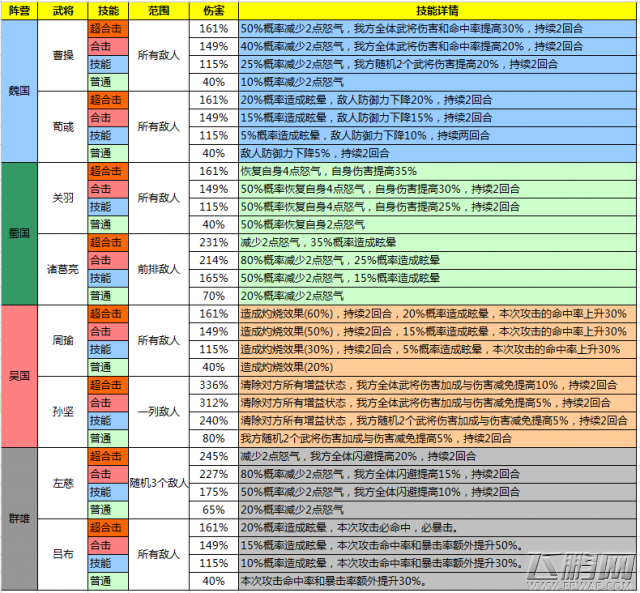
Task: Select the 蜀国 faction cell
Action: (19, 233)
